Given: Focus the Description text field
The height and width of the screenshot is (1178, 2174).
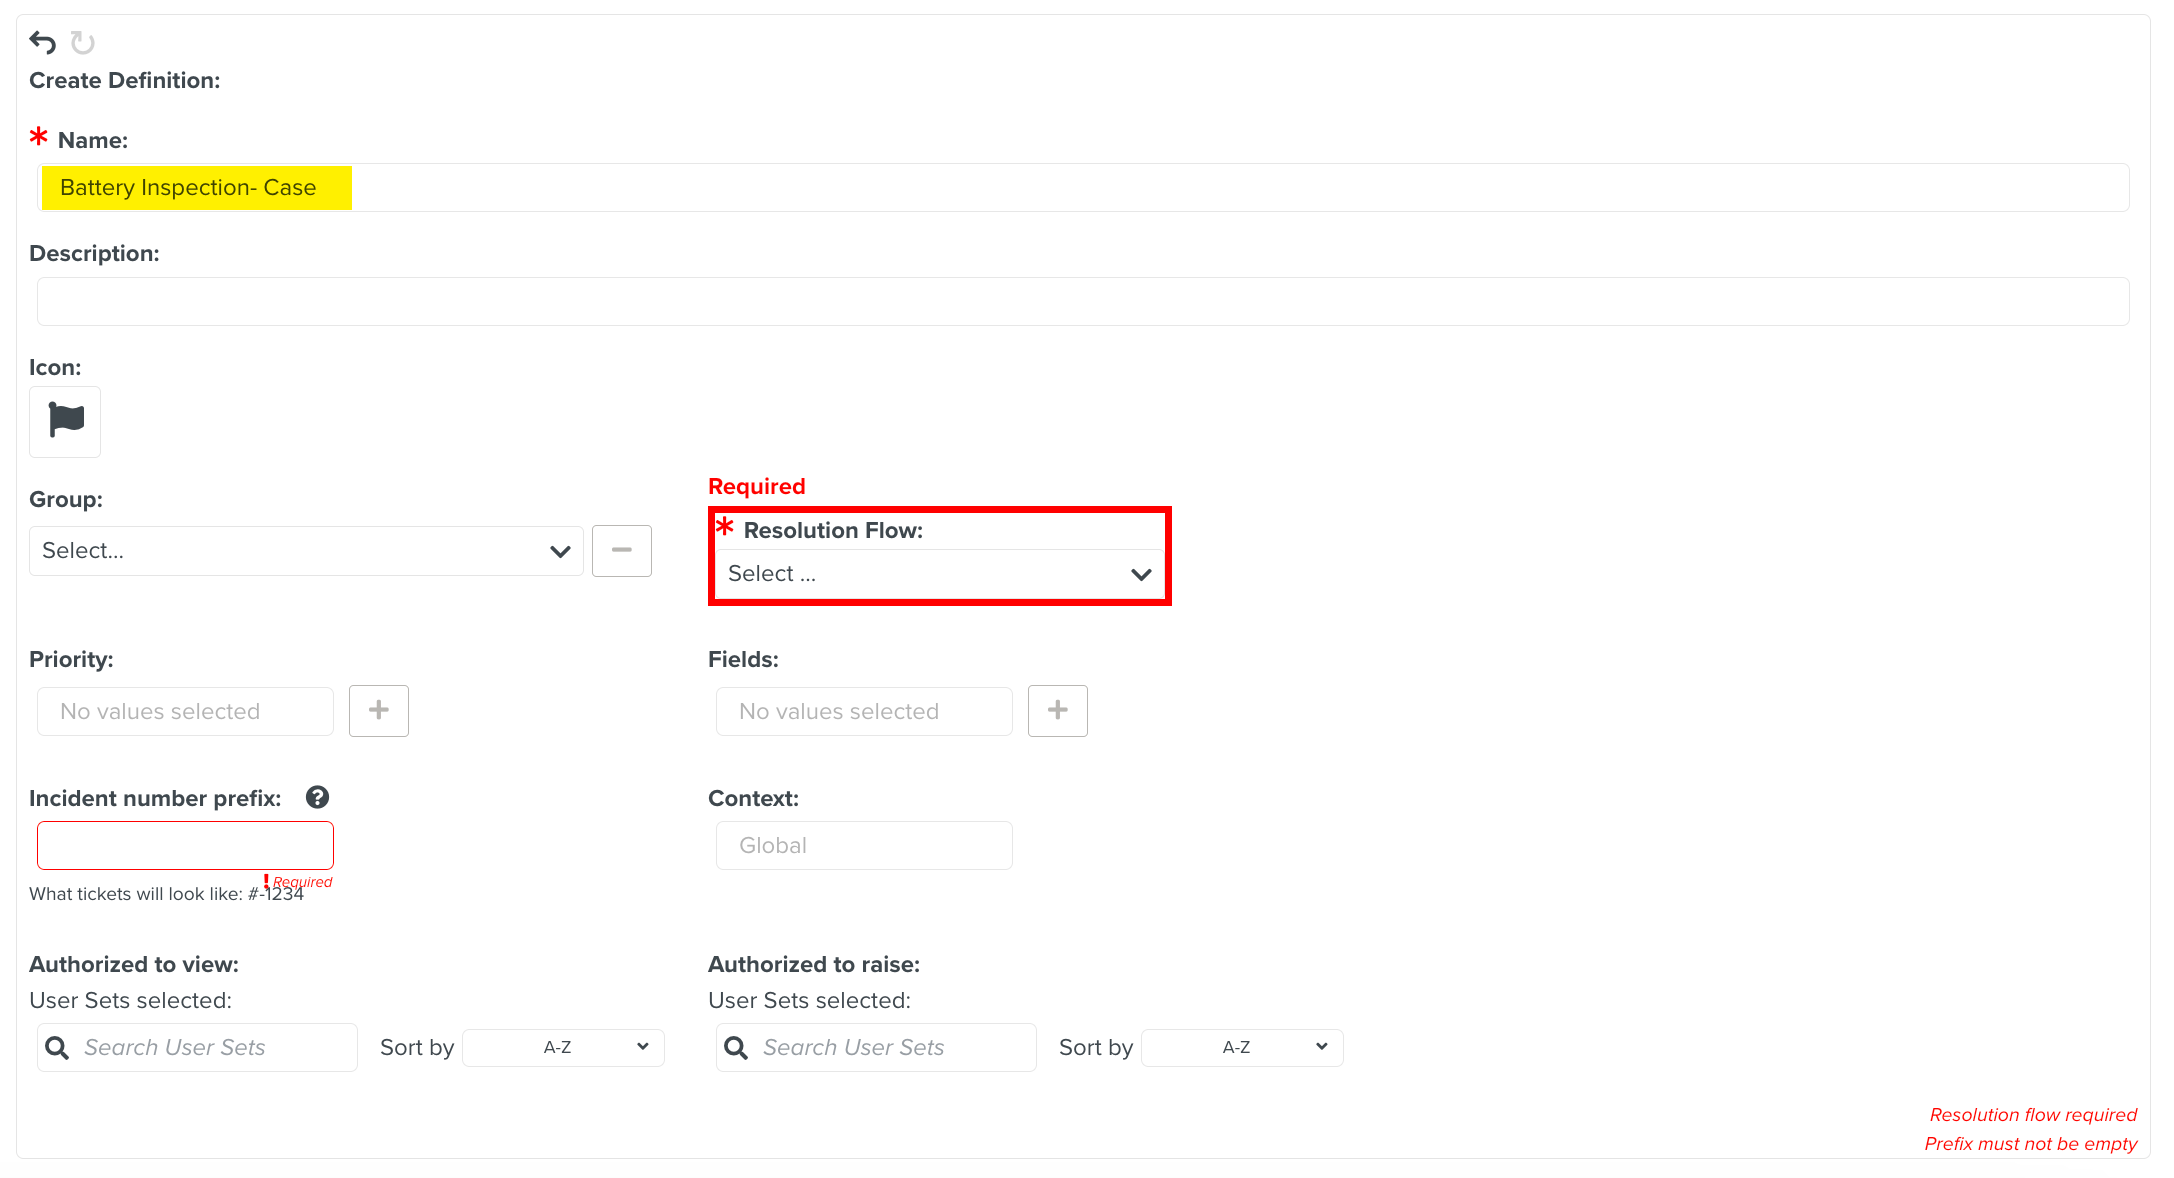Looking at the screenshot, I should point(1082,301).
